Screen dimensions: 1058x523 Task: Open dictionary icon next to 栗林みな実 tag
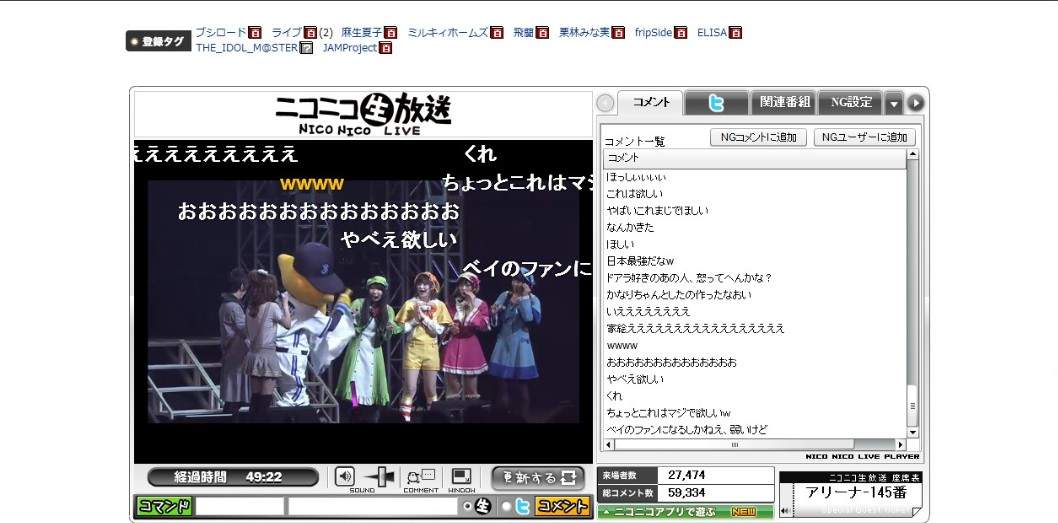pyautogui.click(x=618, y=32)
